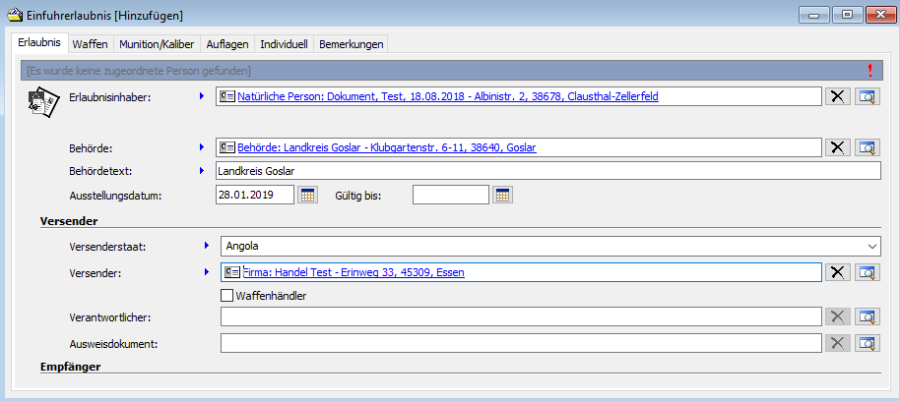Clear the Erlaubnisinhaber entry with X icon
This screenshot has width=900, height=401.
coord(838,97)
